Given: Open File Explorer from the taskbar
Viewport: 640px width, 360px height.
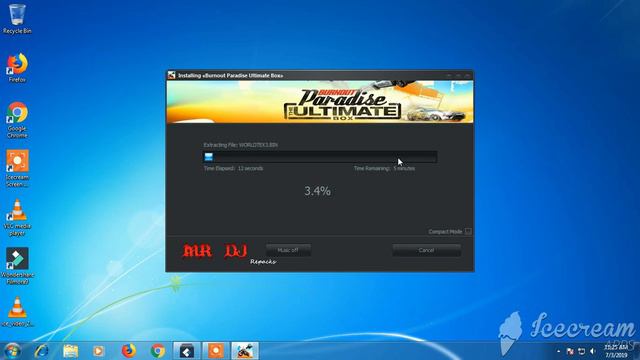Looking at the screenshot, I should [x=70, y=351].
